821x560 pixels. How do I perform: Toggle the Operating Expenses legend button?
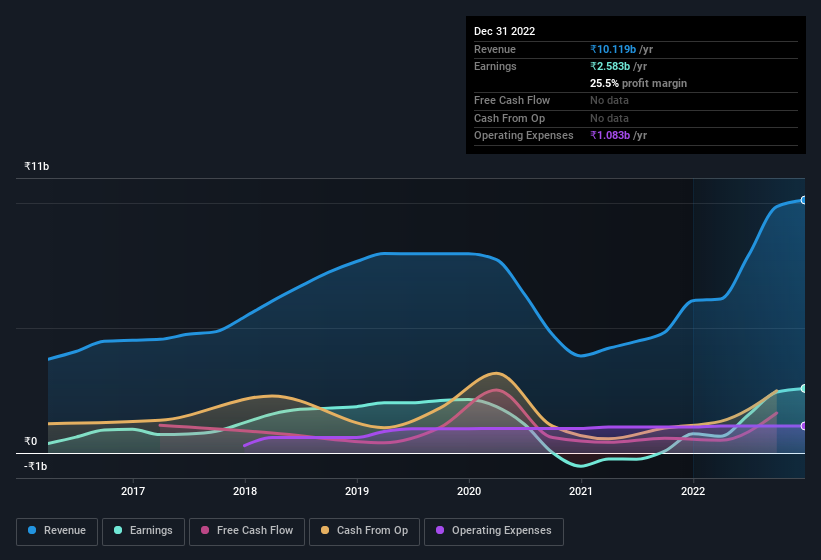(494, 531)
